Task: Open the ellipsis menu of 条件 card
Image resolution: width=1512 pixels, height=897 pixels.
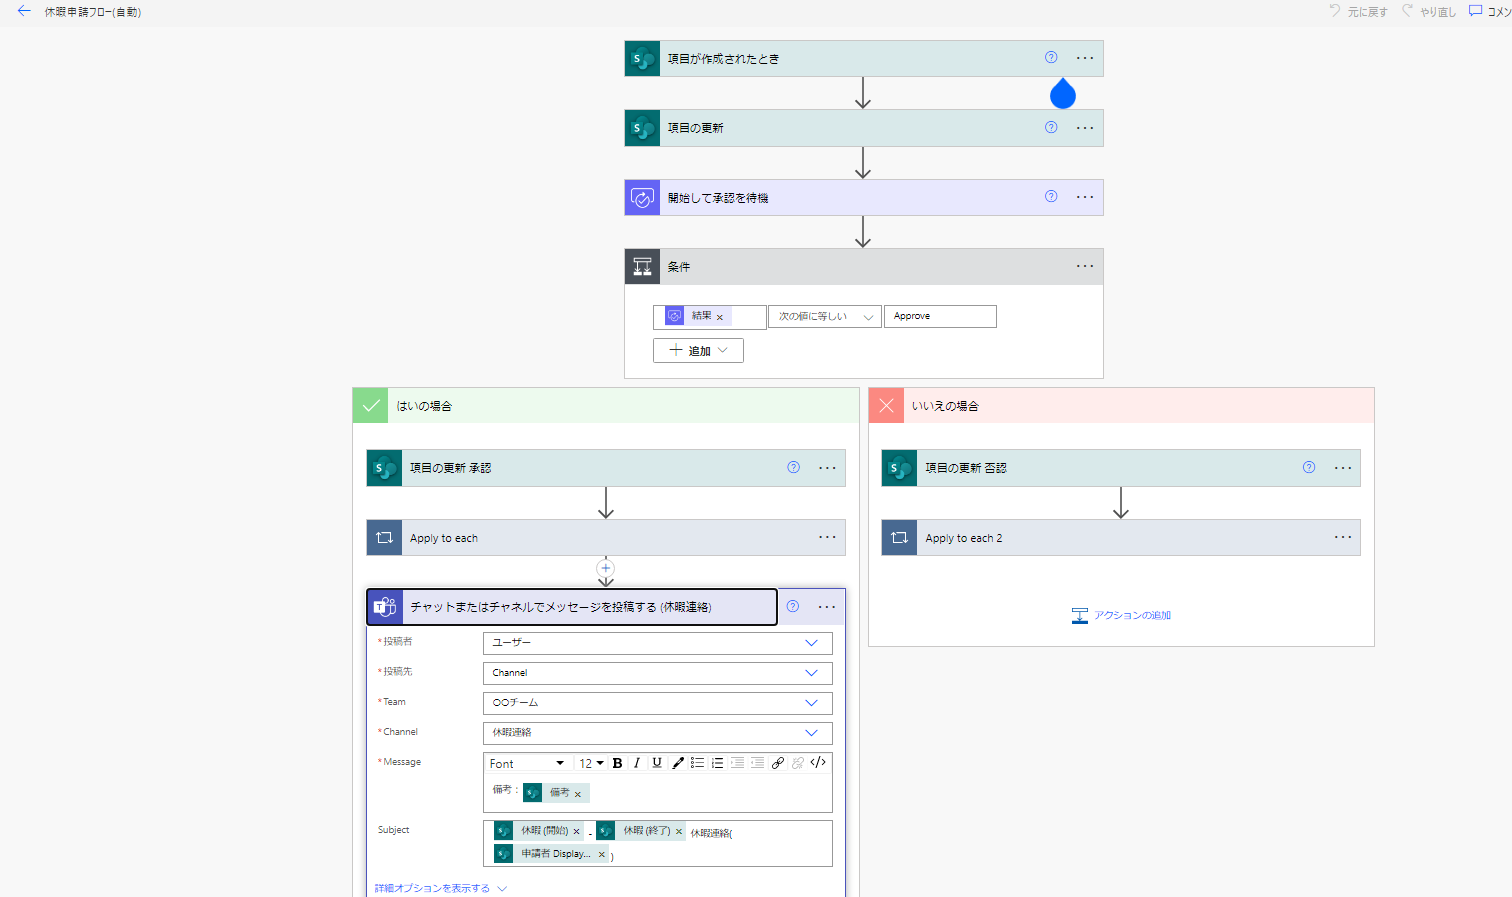Action: (x=1085, y=266)
